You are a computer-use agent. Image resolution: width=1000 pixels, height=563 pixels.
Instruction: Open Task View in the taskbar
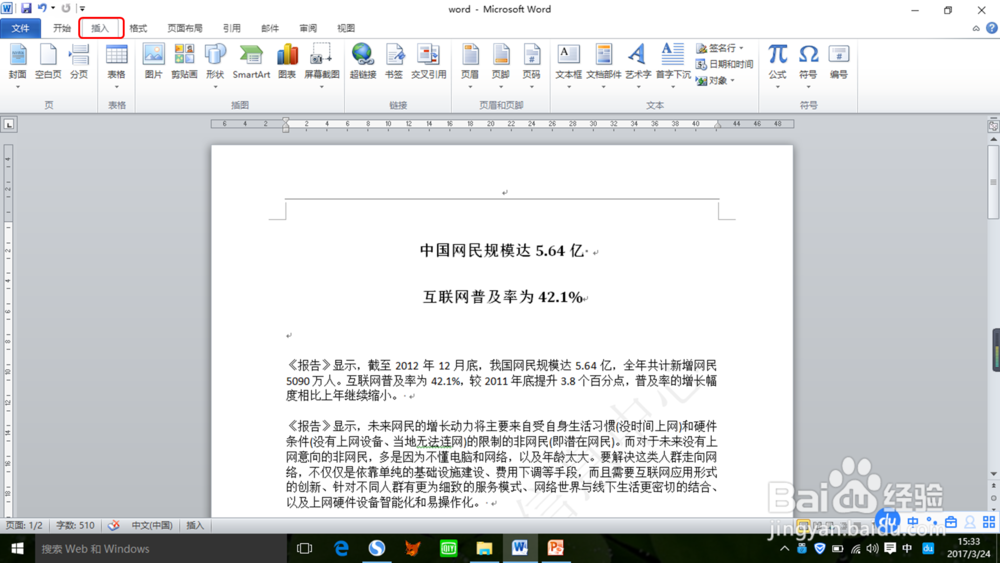click(x=305, y=548)
